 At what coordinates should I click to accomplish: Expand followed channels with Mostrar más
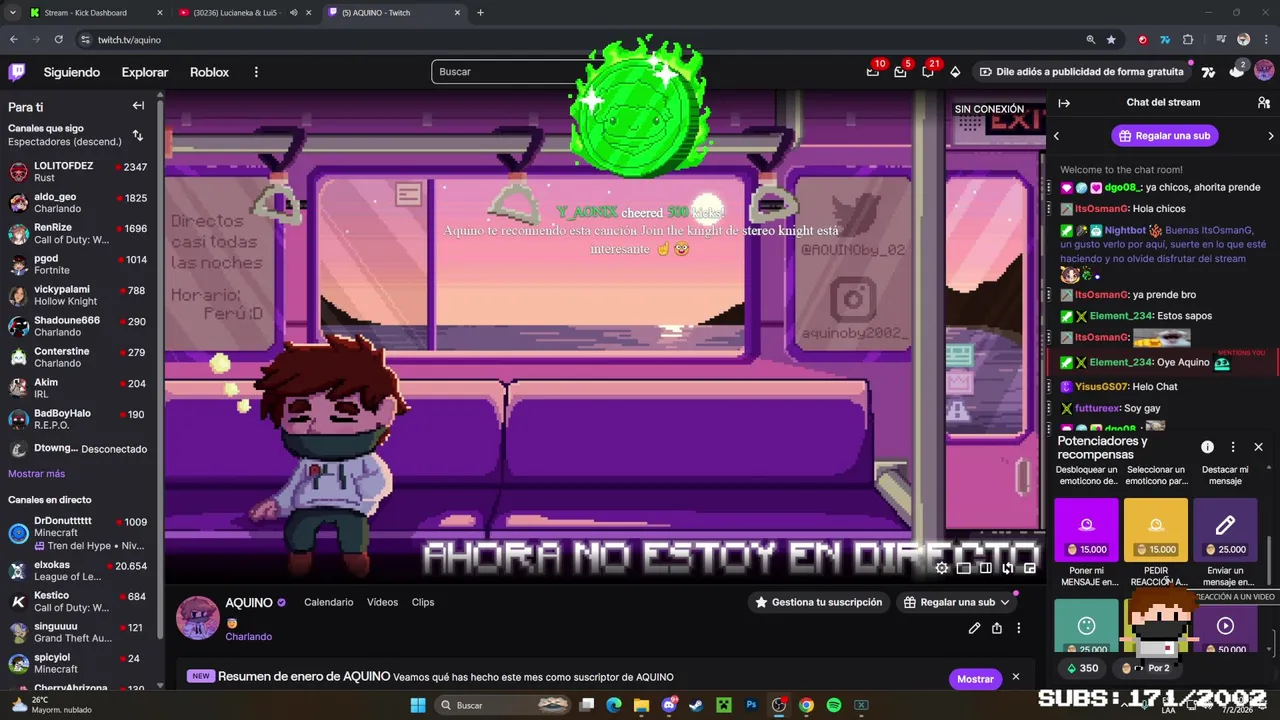tap(36, 474)
